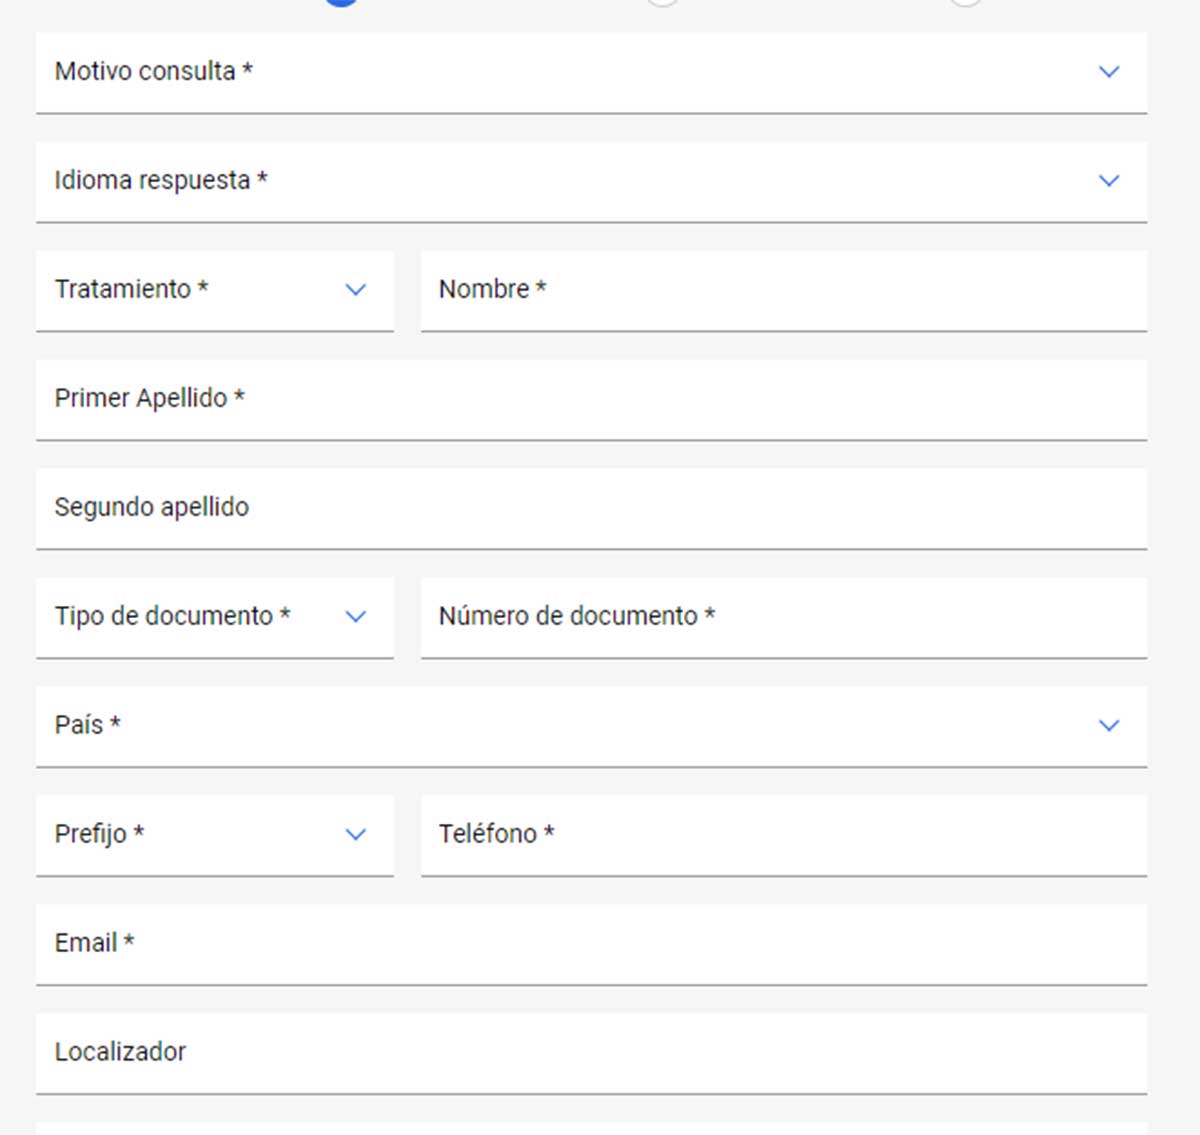Viewport: 1200px width, 1135px height.
Task: Click the chevron icon next to Prefijo
Action: click(x=355, y=835)
